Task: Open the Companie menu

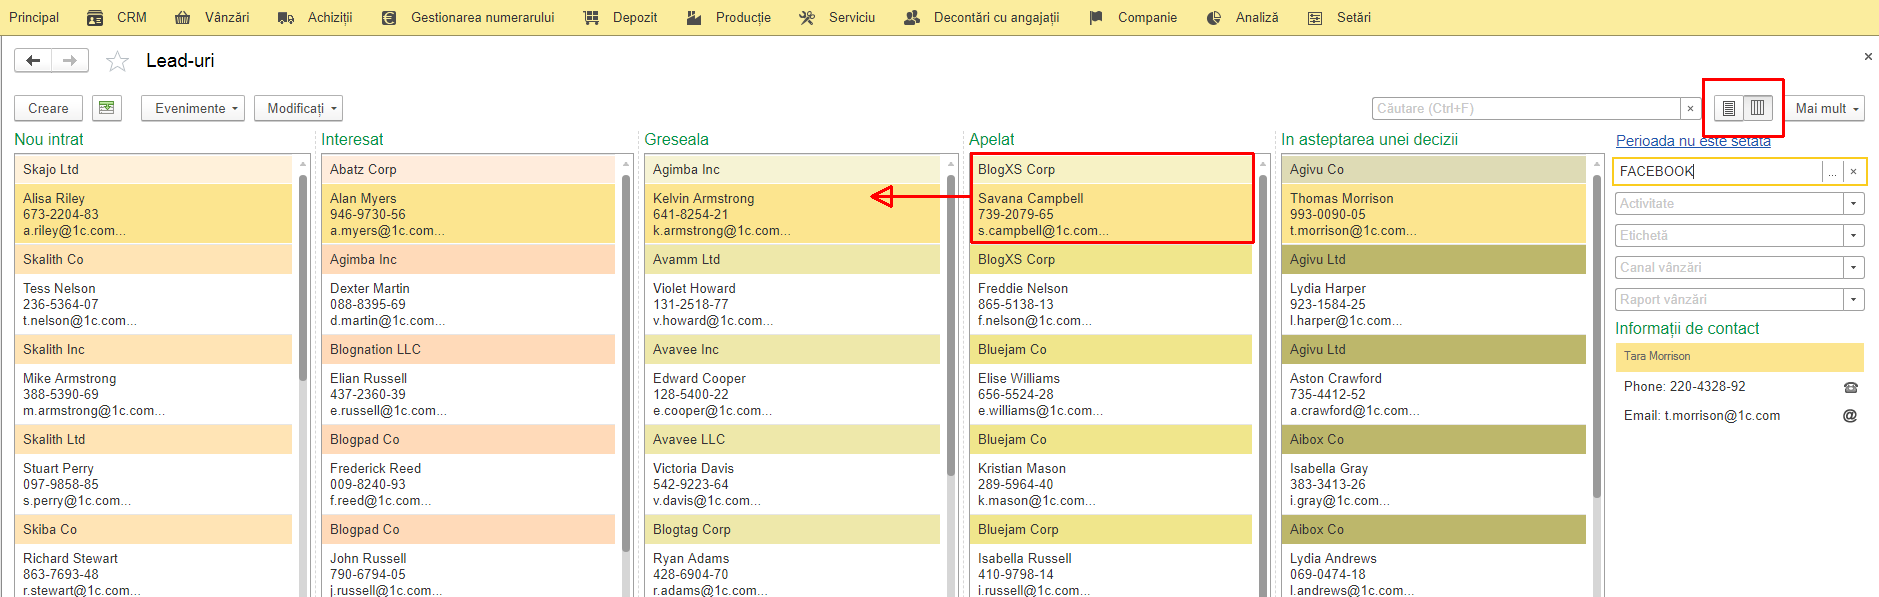Action: pos(1133,17)
